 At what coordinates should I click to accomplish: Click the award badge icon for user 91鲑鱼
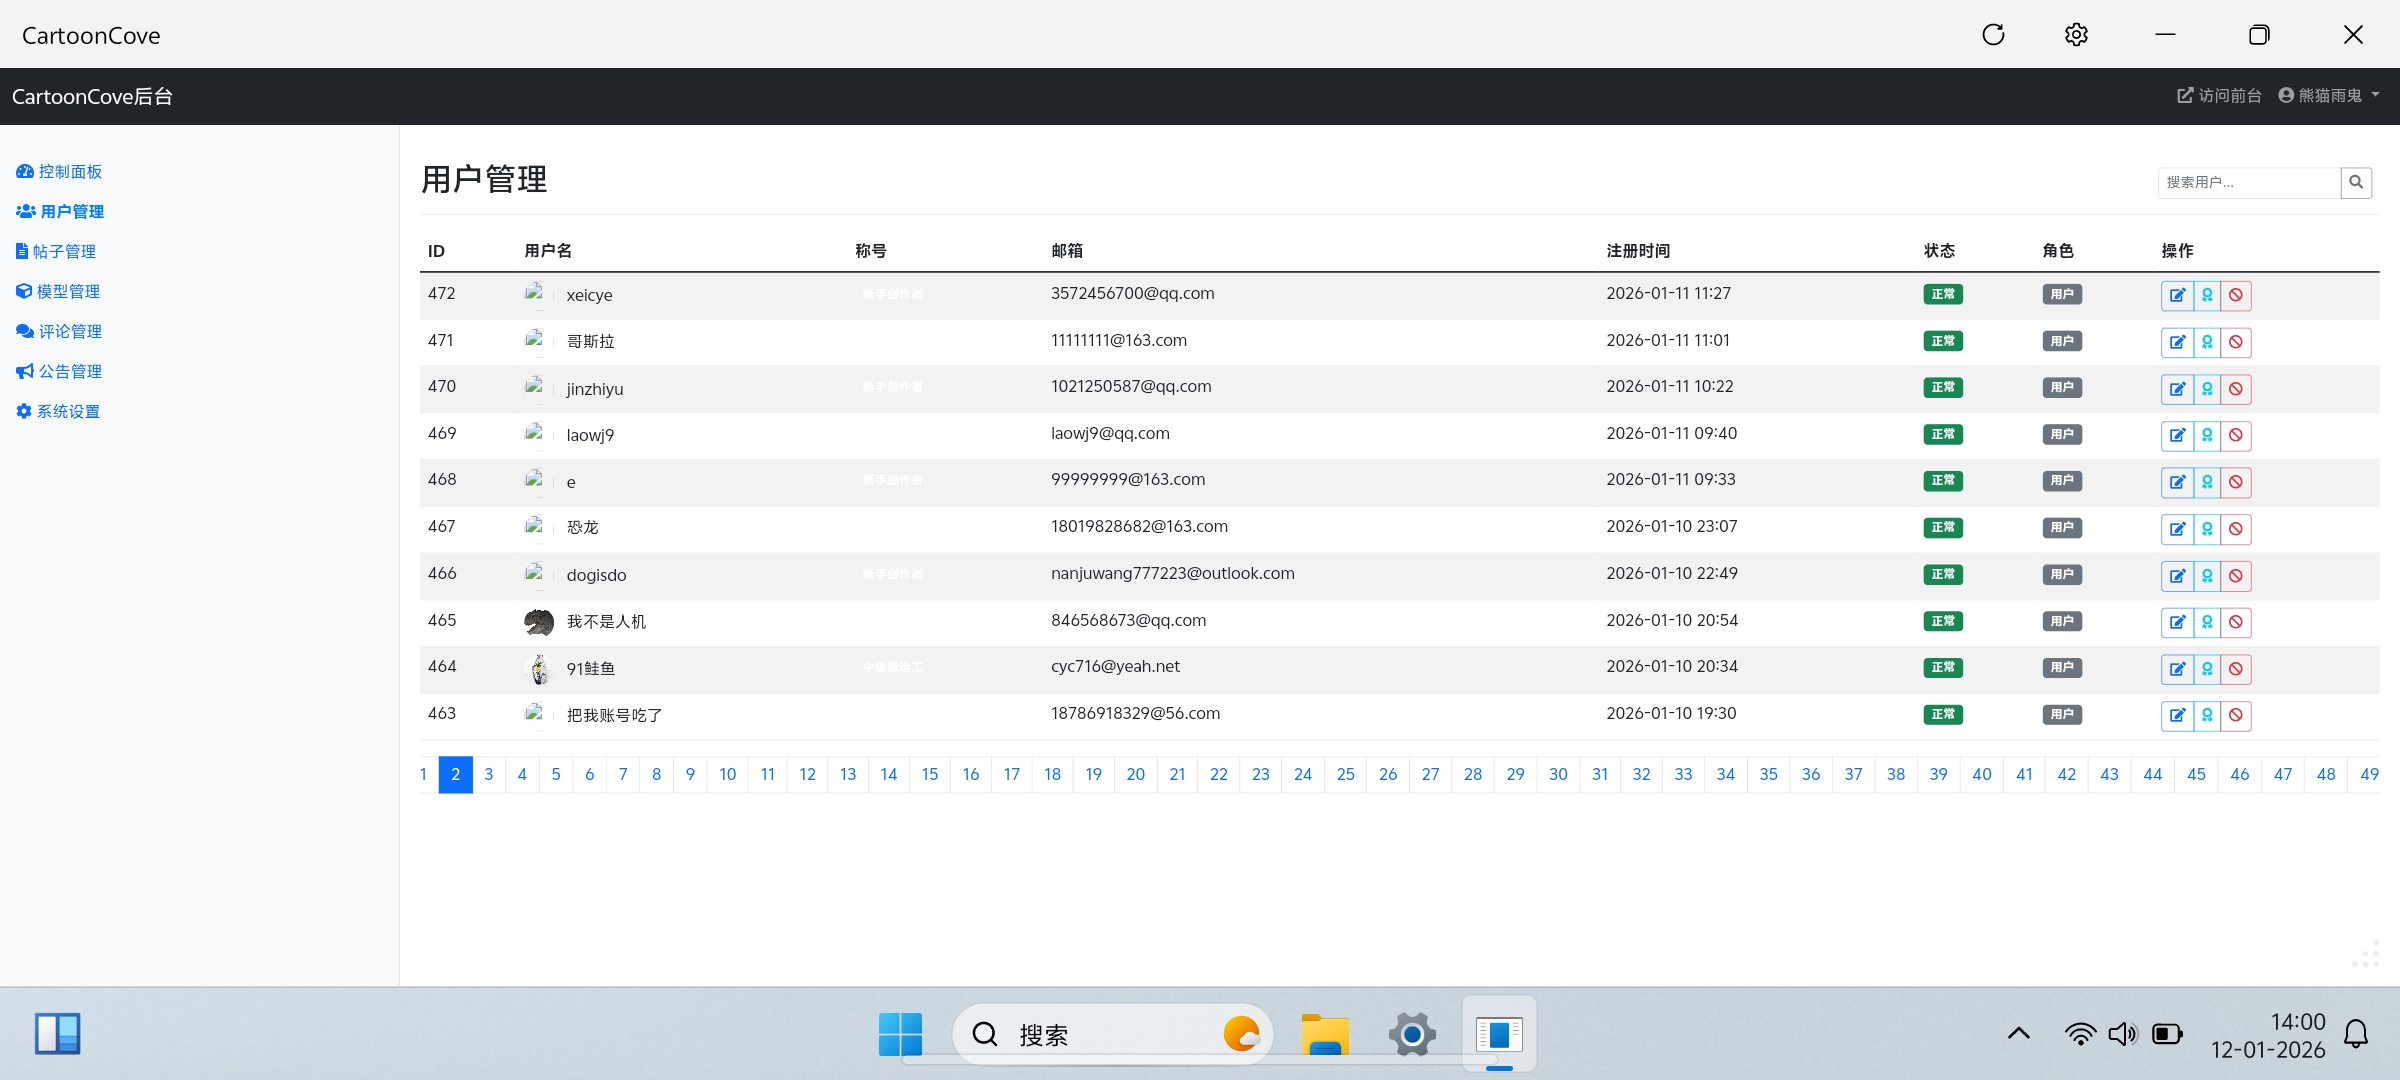[x=2207, y=669]
